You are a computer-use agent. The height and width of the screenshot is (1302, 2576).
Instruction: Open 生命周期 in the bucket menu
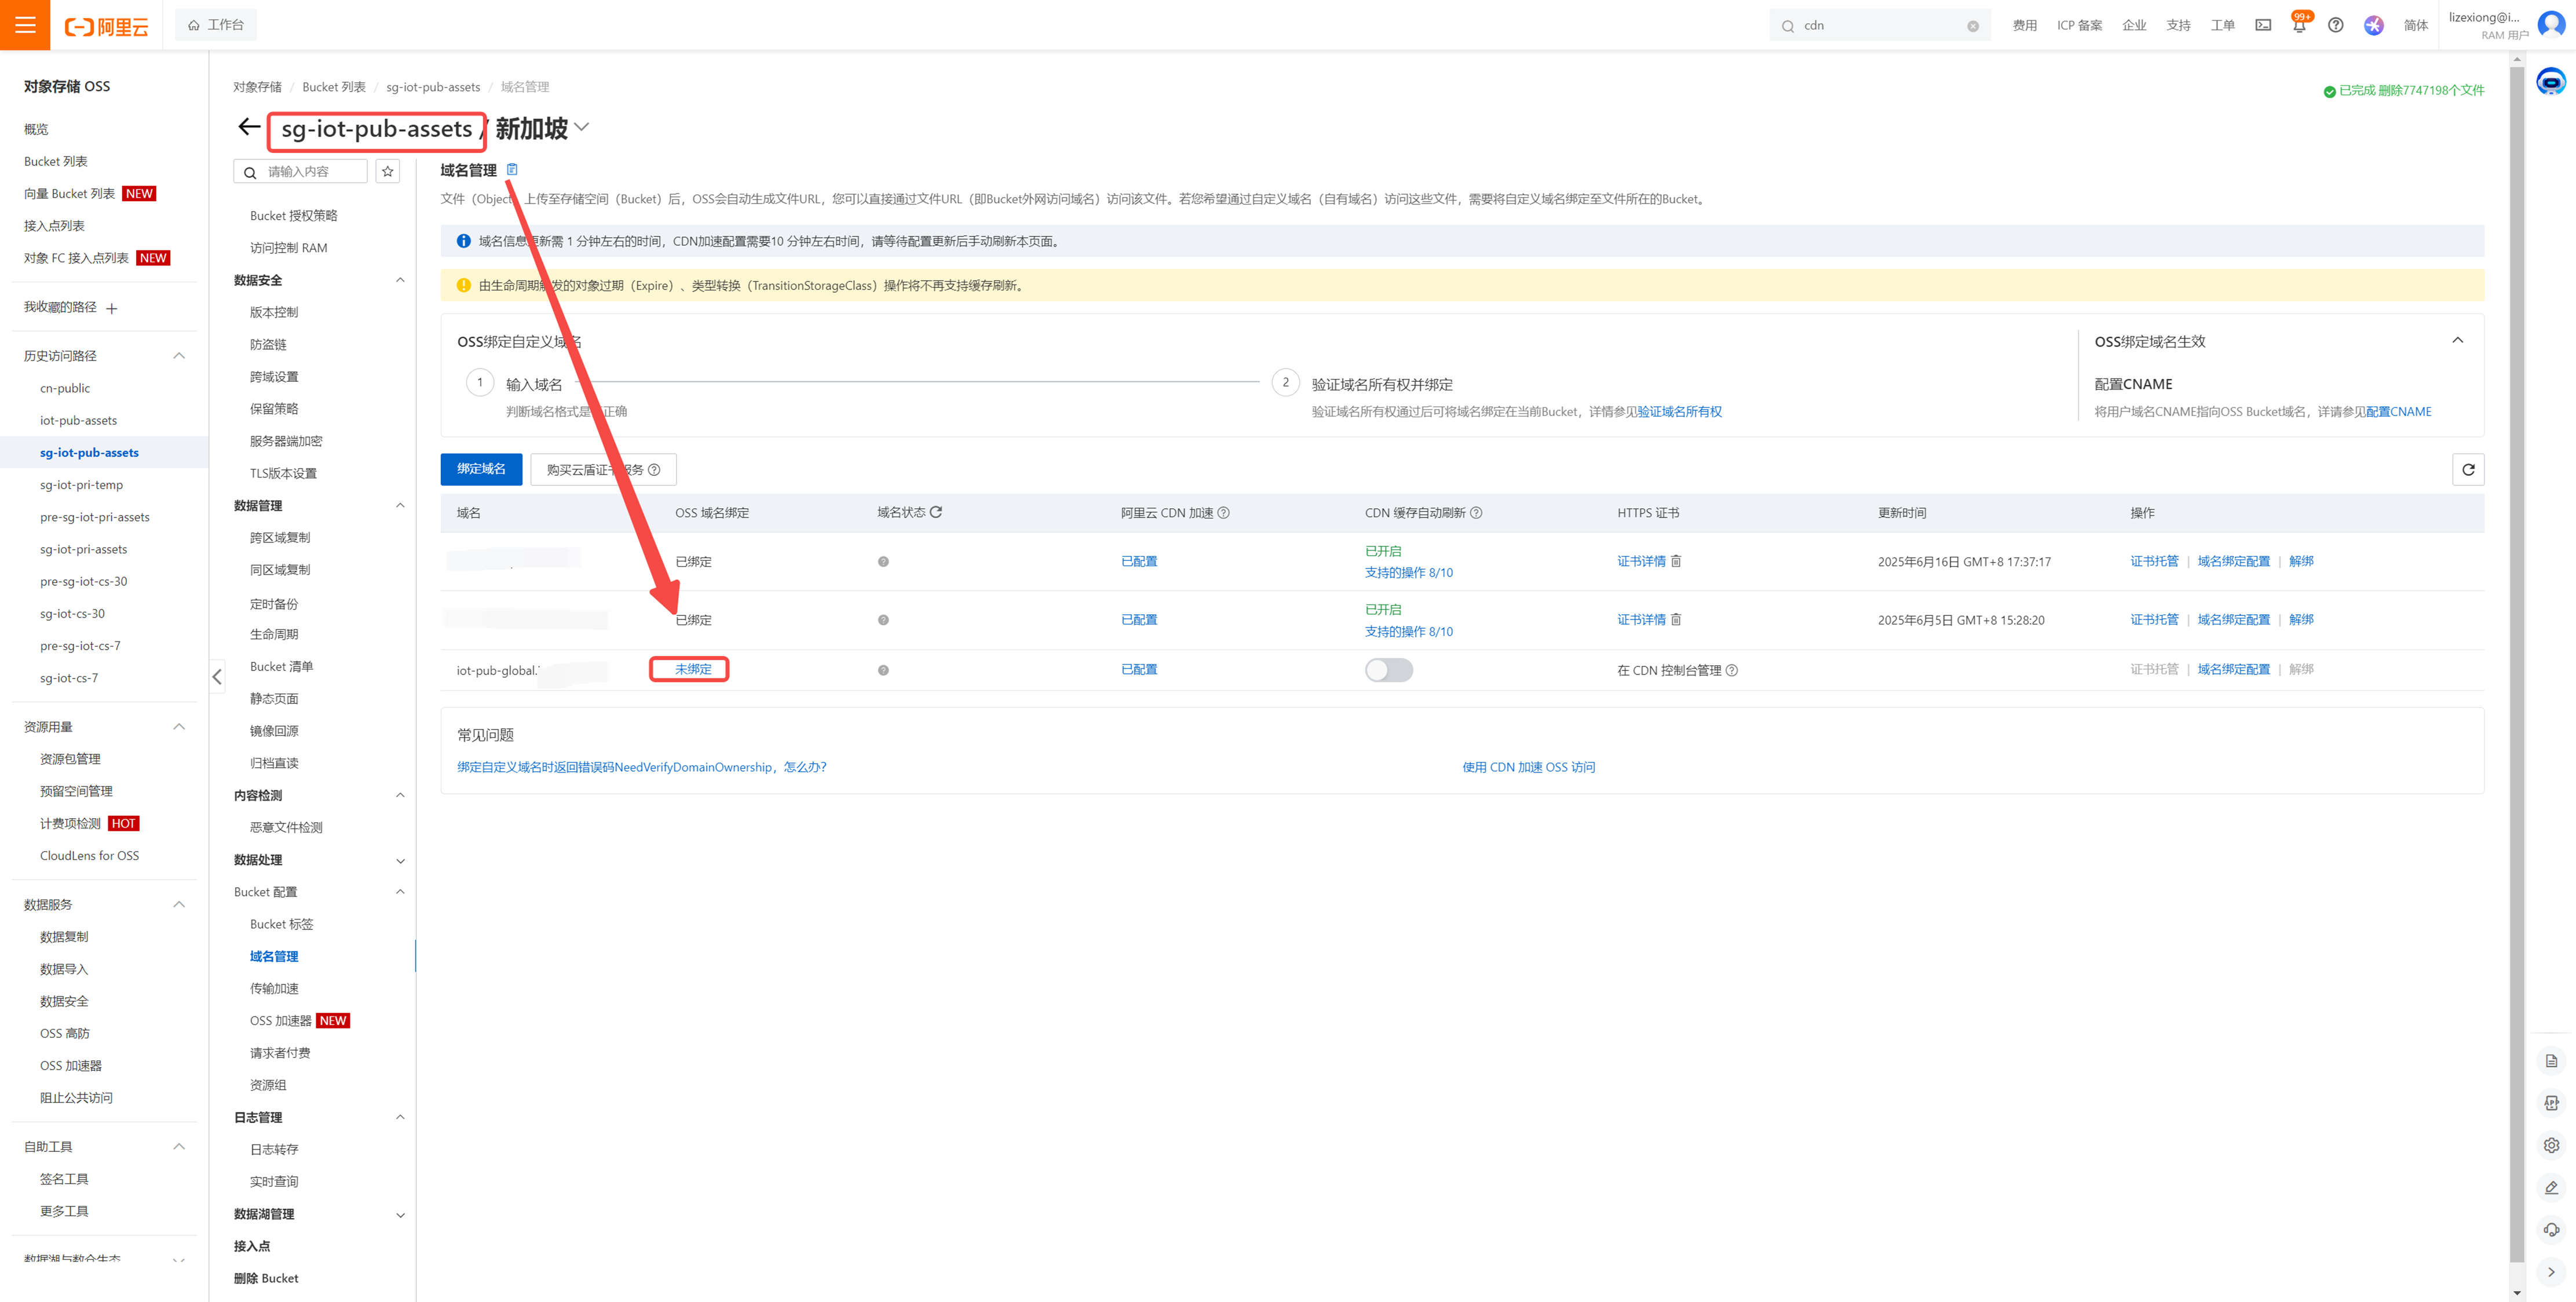[x=274, y=634]
